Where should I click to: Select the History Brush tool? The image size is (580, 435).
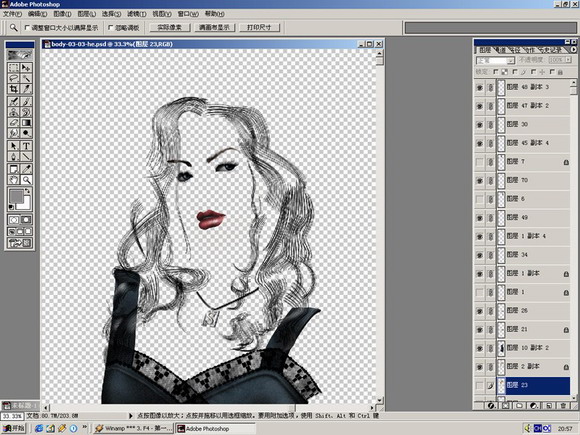point(26,112)
